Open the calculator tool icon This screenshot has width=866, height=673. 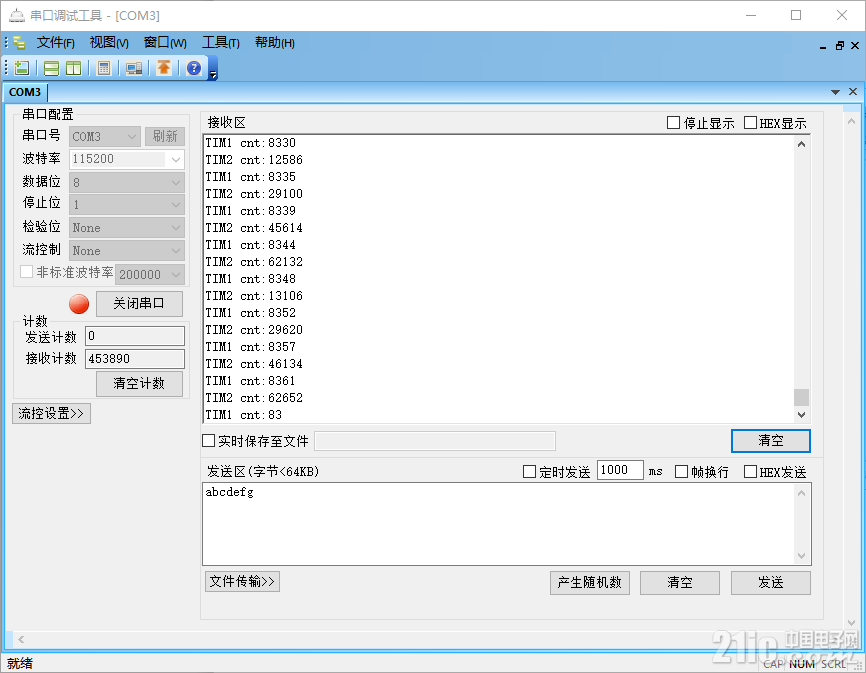(103, 68)
